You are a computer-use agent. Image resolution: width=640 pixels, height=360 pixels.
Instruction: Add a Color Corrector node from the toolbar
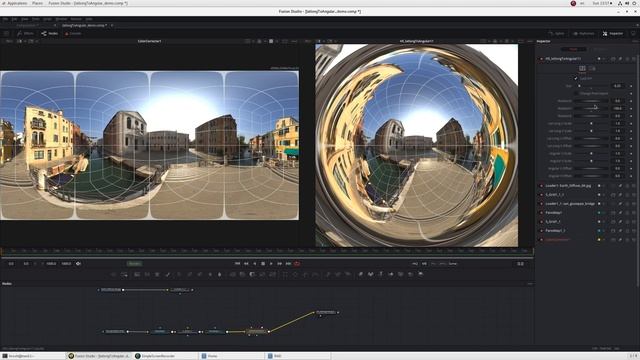point(179,274)
